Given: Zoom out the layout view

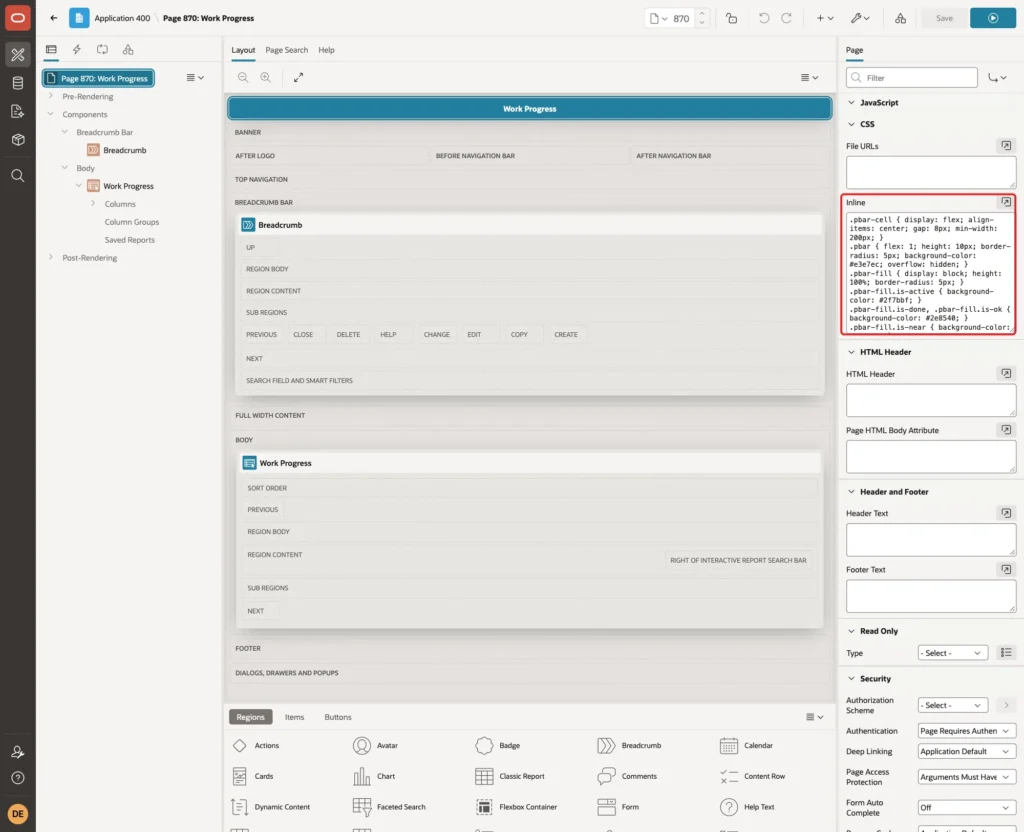Looking at the screenshot, I should (x=243, y=77).
